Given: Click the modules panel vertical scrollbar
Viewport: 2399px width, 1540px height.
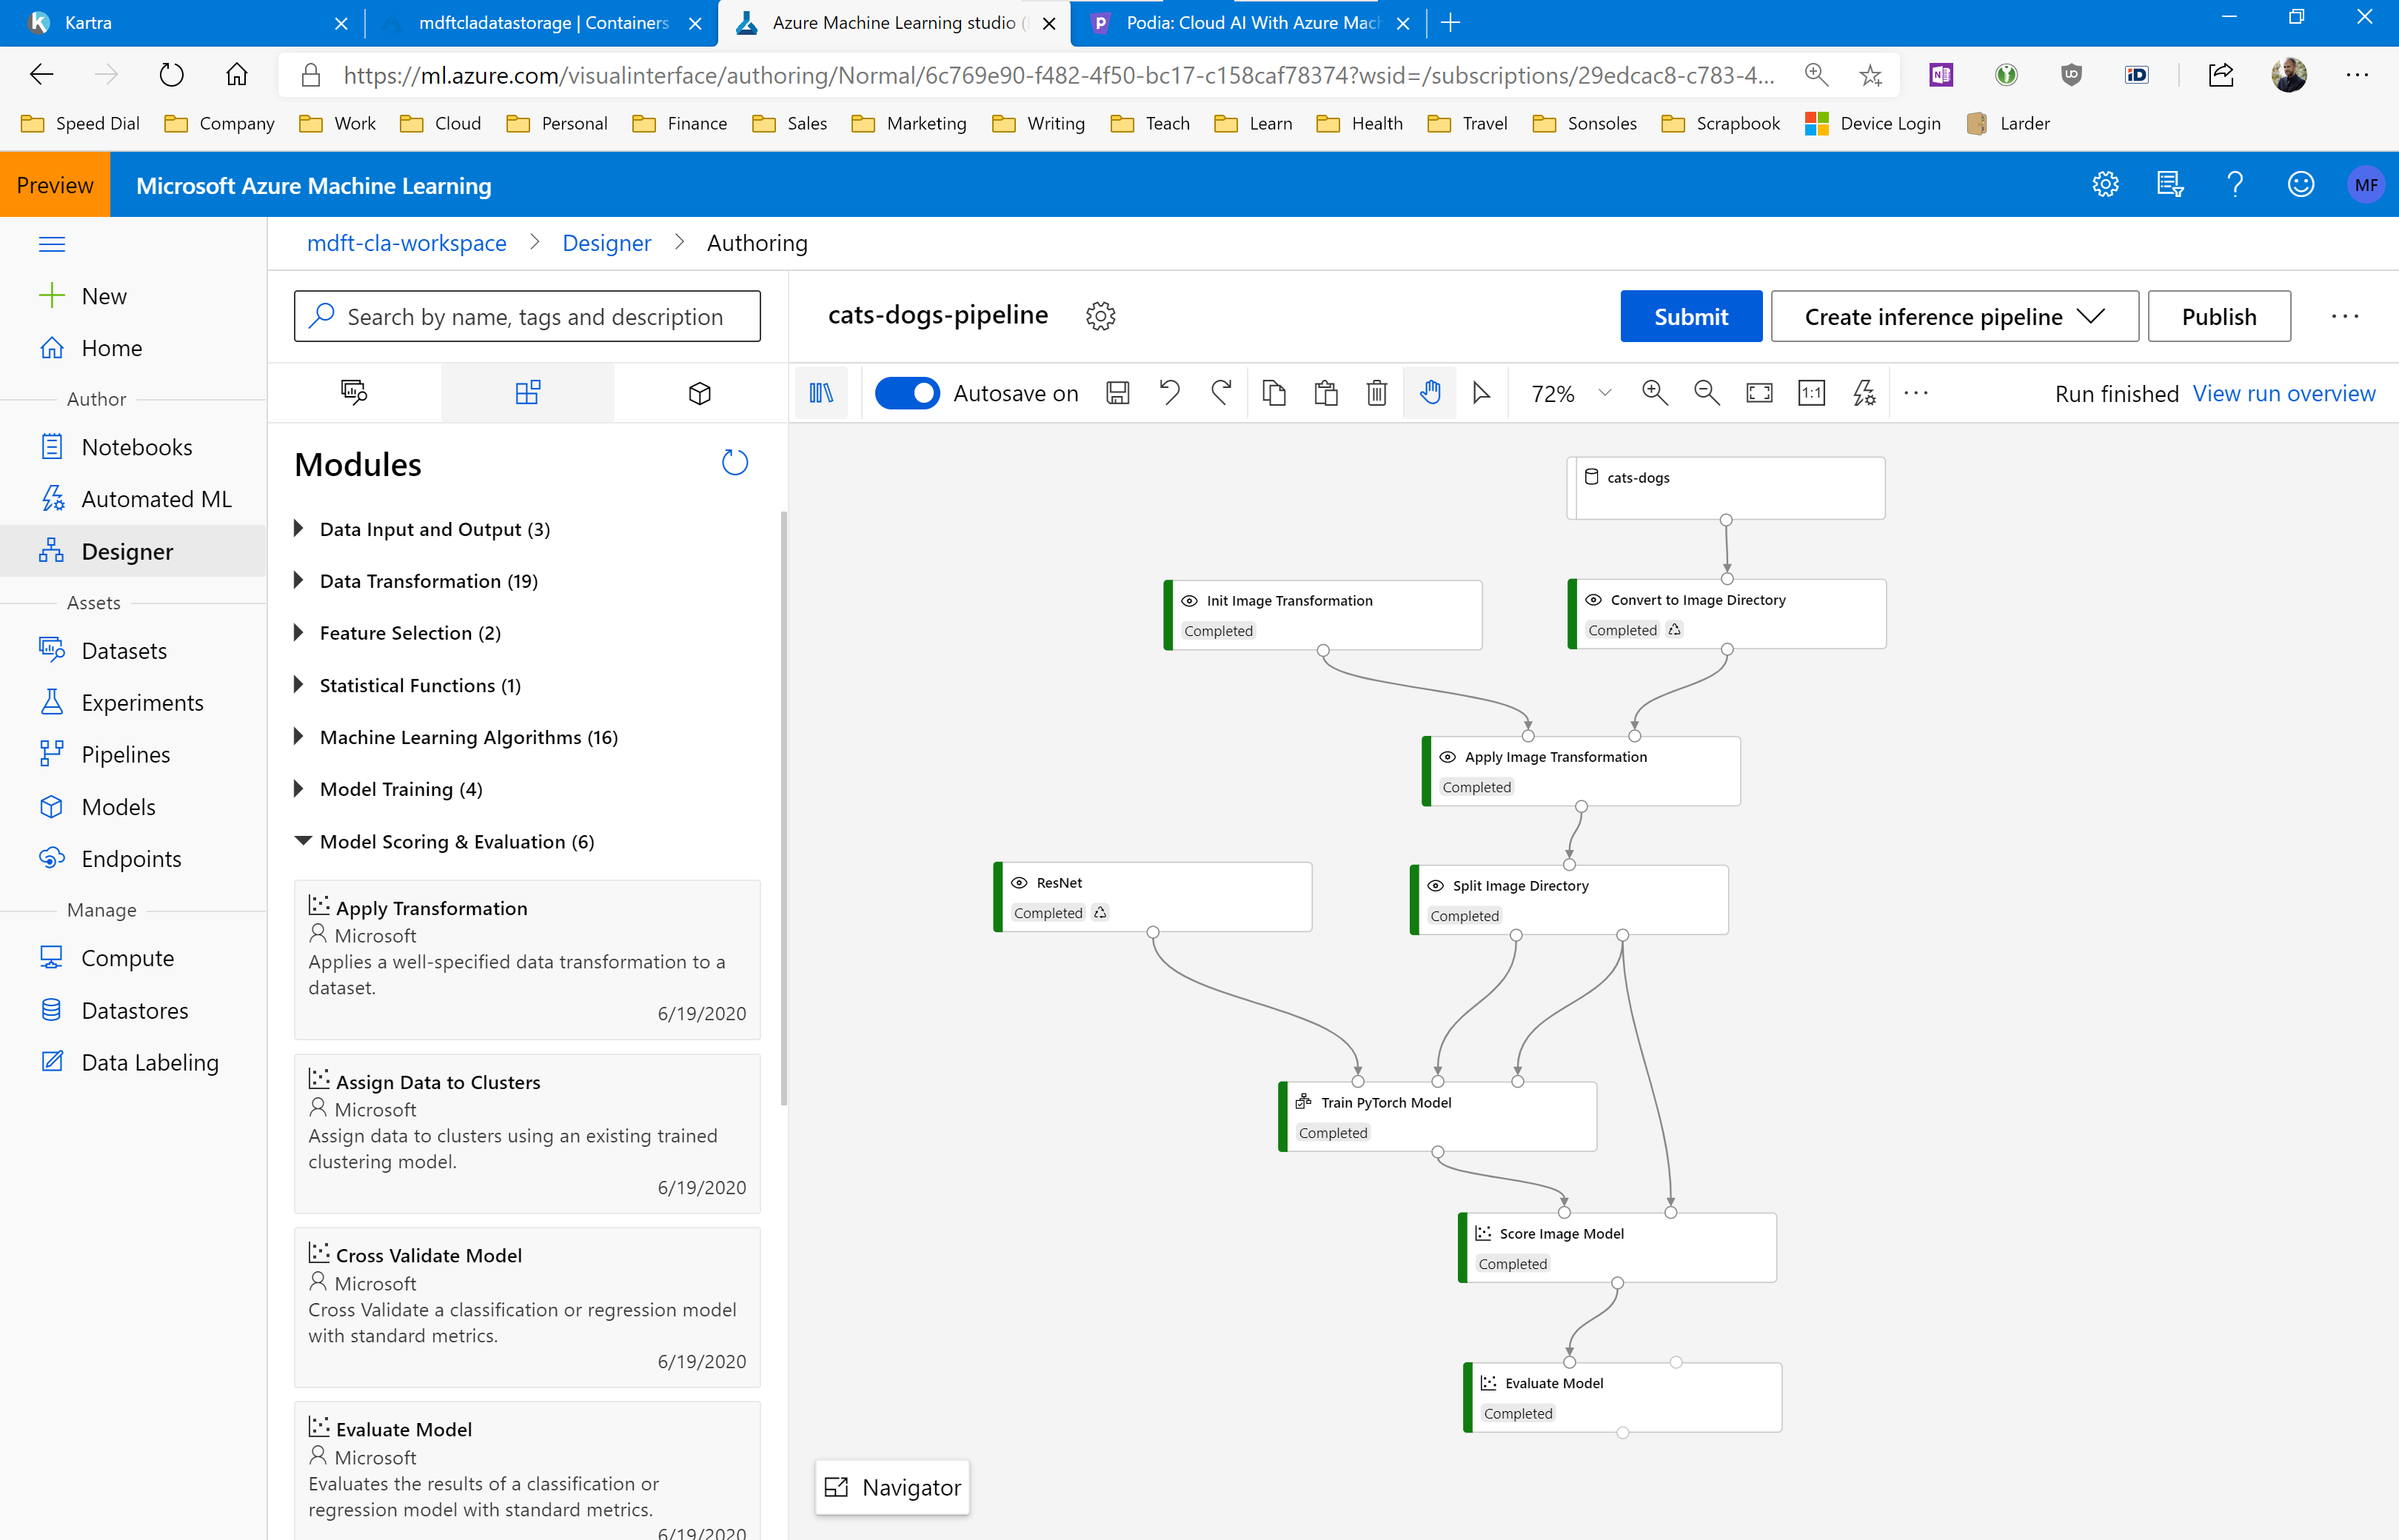Looking at the screenshot, I should pos(784,808).
